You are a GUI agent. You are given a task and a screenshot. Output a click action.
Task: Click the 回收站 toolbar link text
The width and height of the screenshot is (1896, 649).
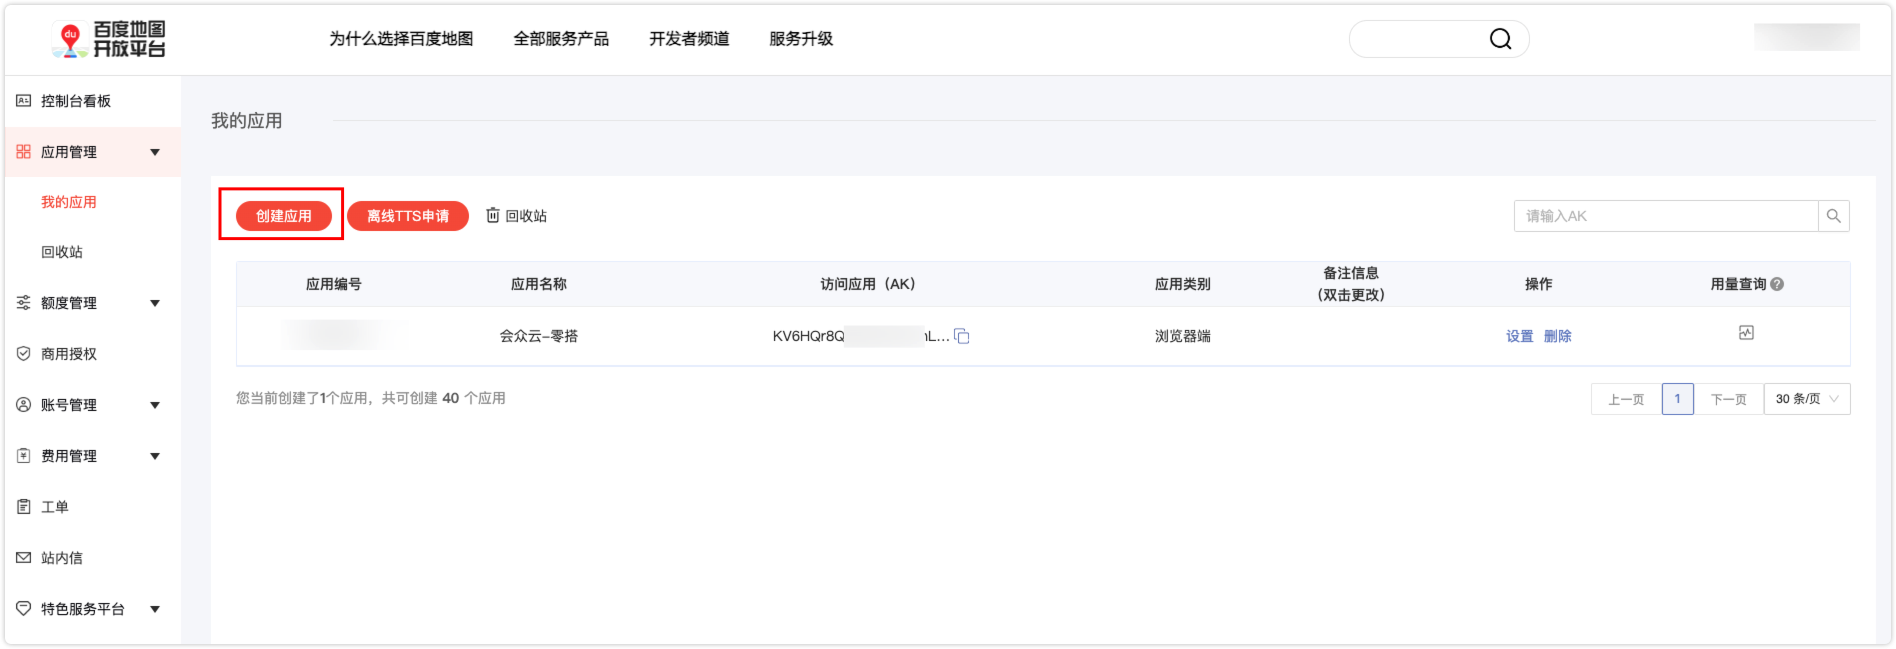[x=526, y=216]
